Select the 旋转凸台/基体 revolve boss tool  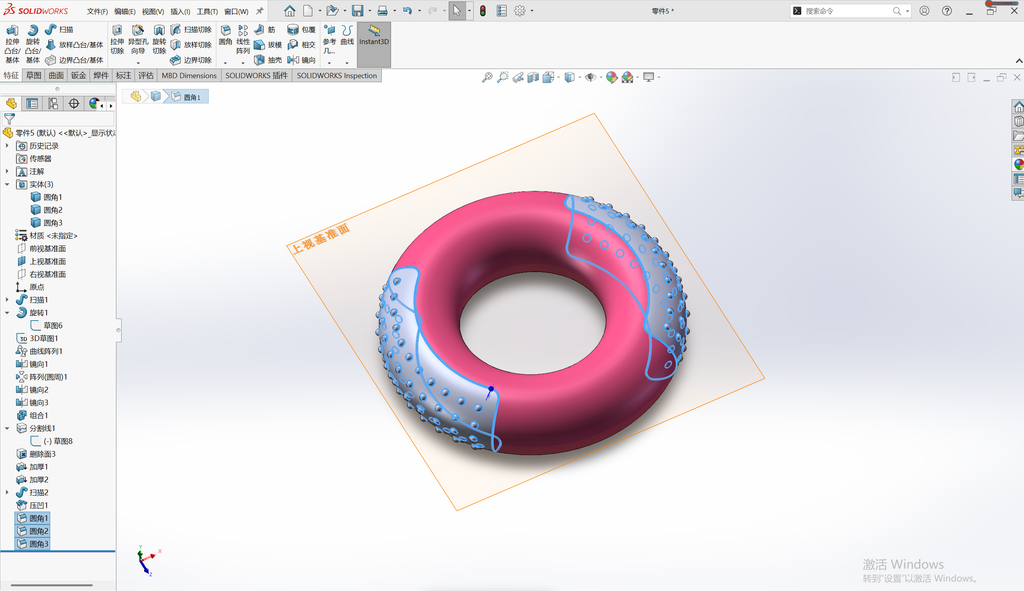click(33, 44)
